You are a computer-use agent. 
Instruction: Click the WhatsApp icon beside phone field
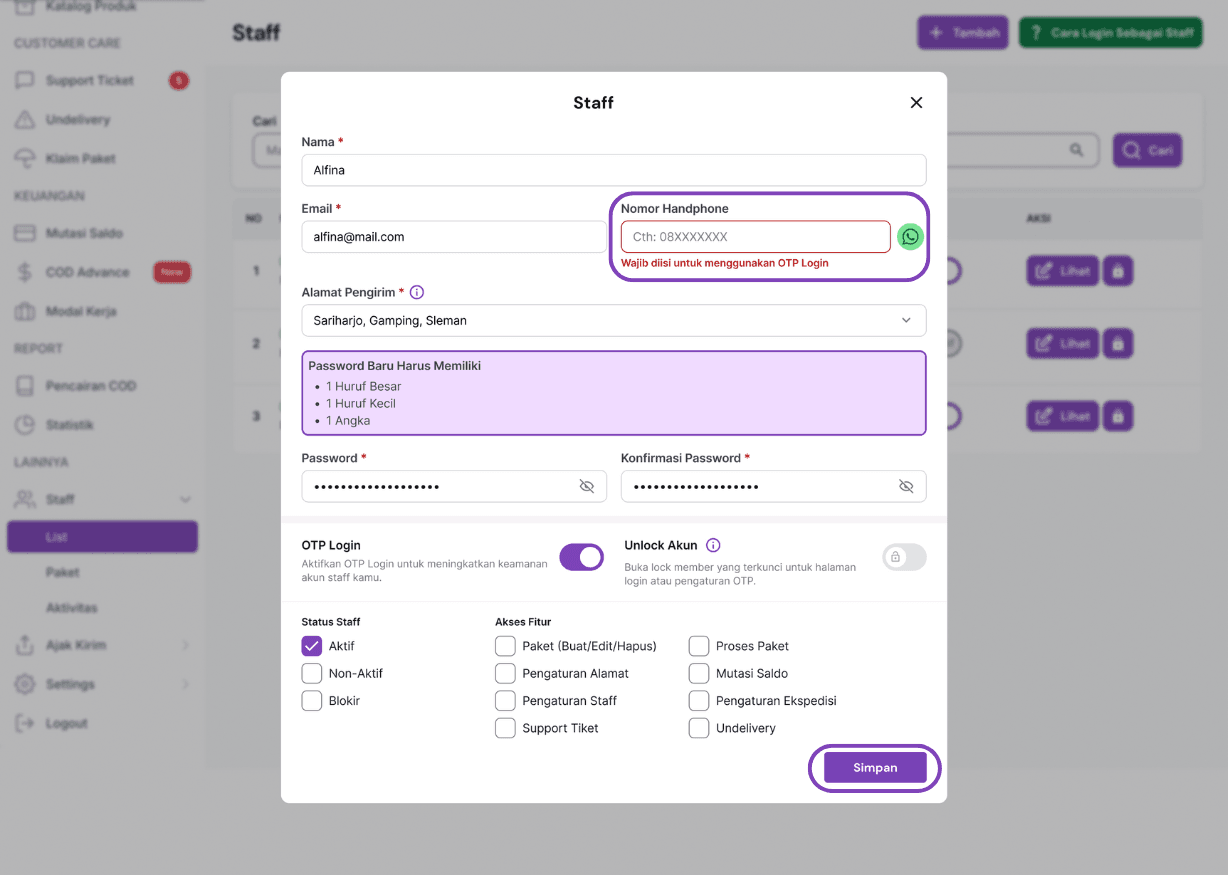pos(910,237)
